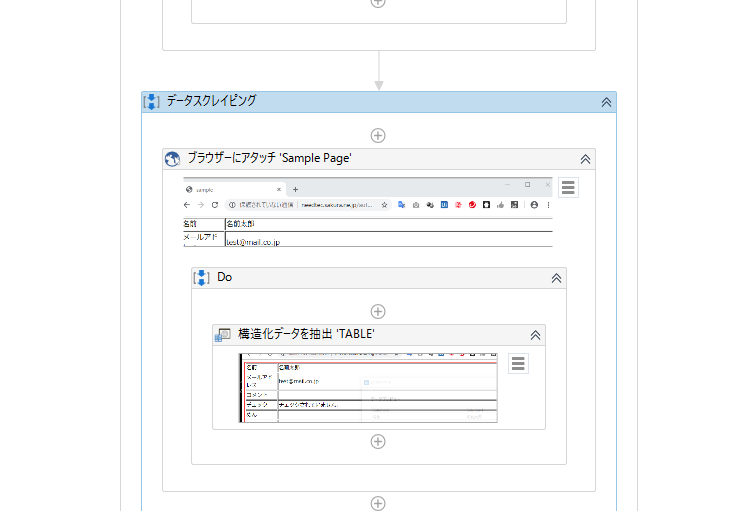Click the Sample Page browser screenshot thumbnail
Screen dimensions: 729x511
pyautogui.click(x=368, y=212)
